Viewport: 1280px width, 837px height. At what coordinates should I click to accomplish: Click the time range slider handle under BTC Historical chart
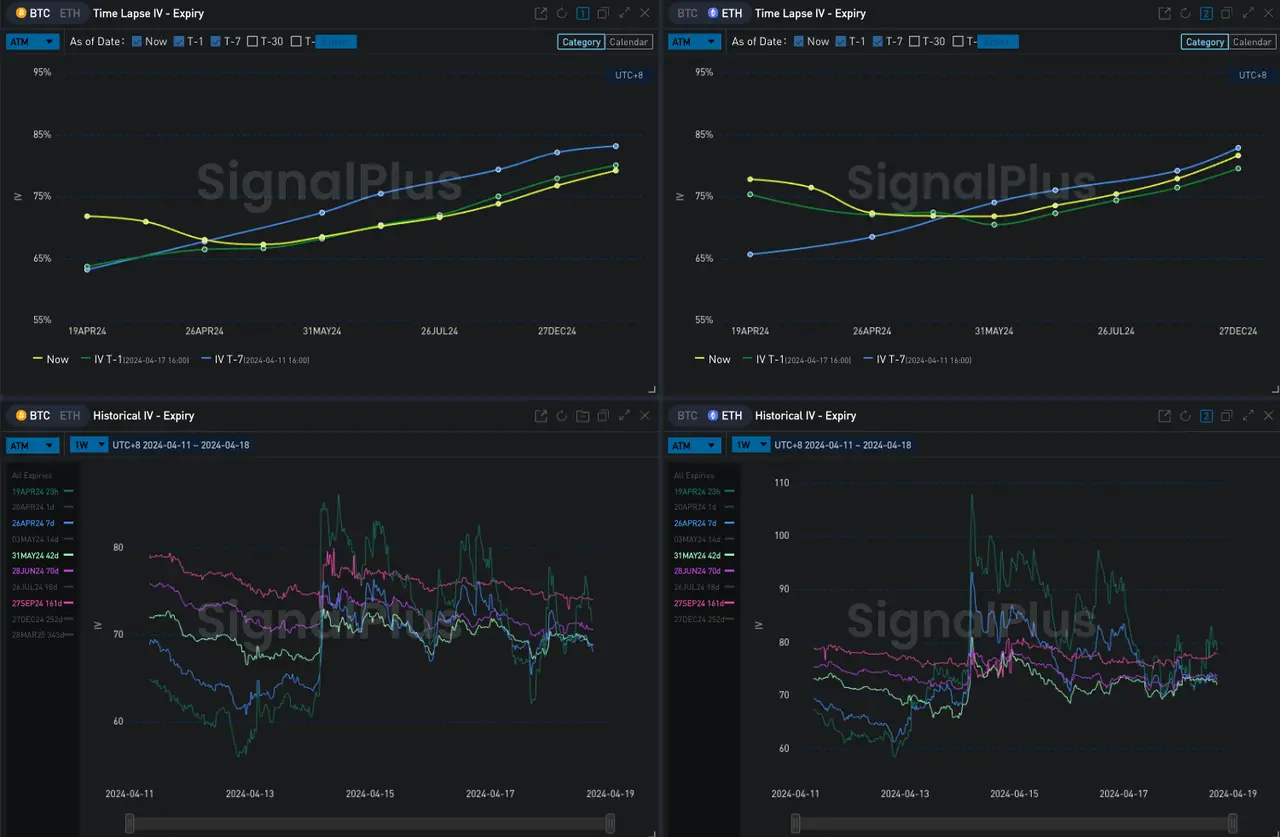click(129, 823)
